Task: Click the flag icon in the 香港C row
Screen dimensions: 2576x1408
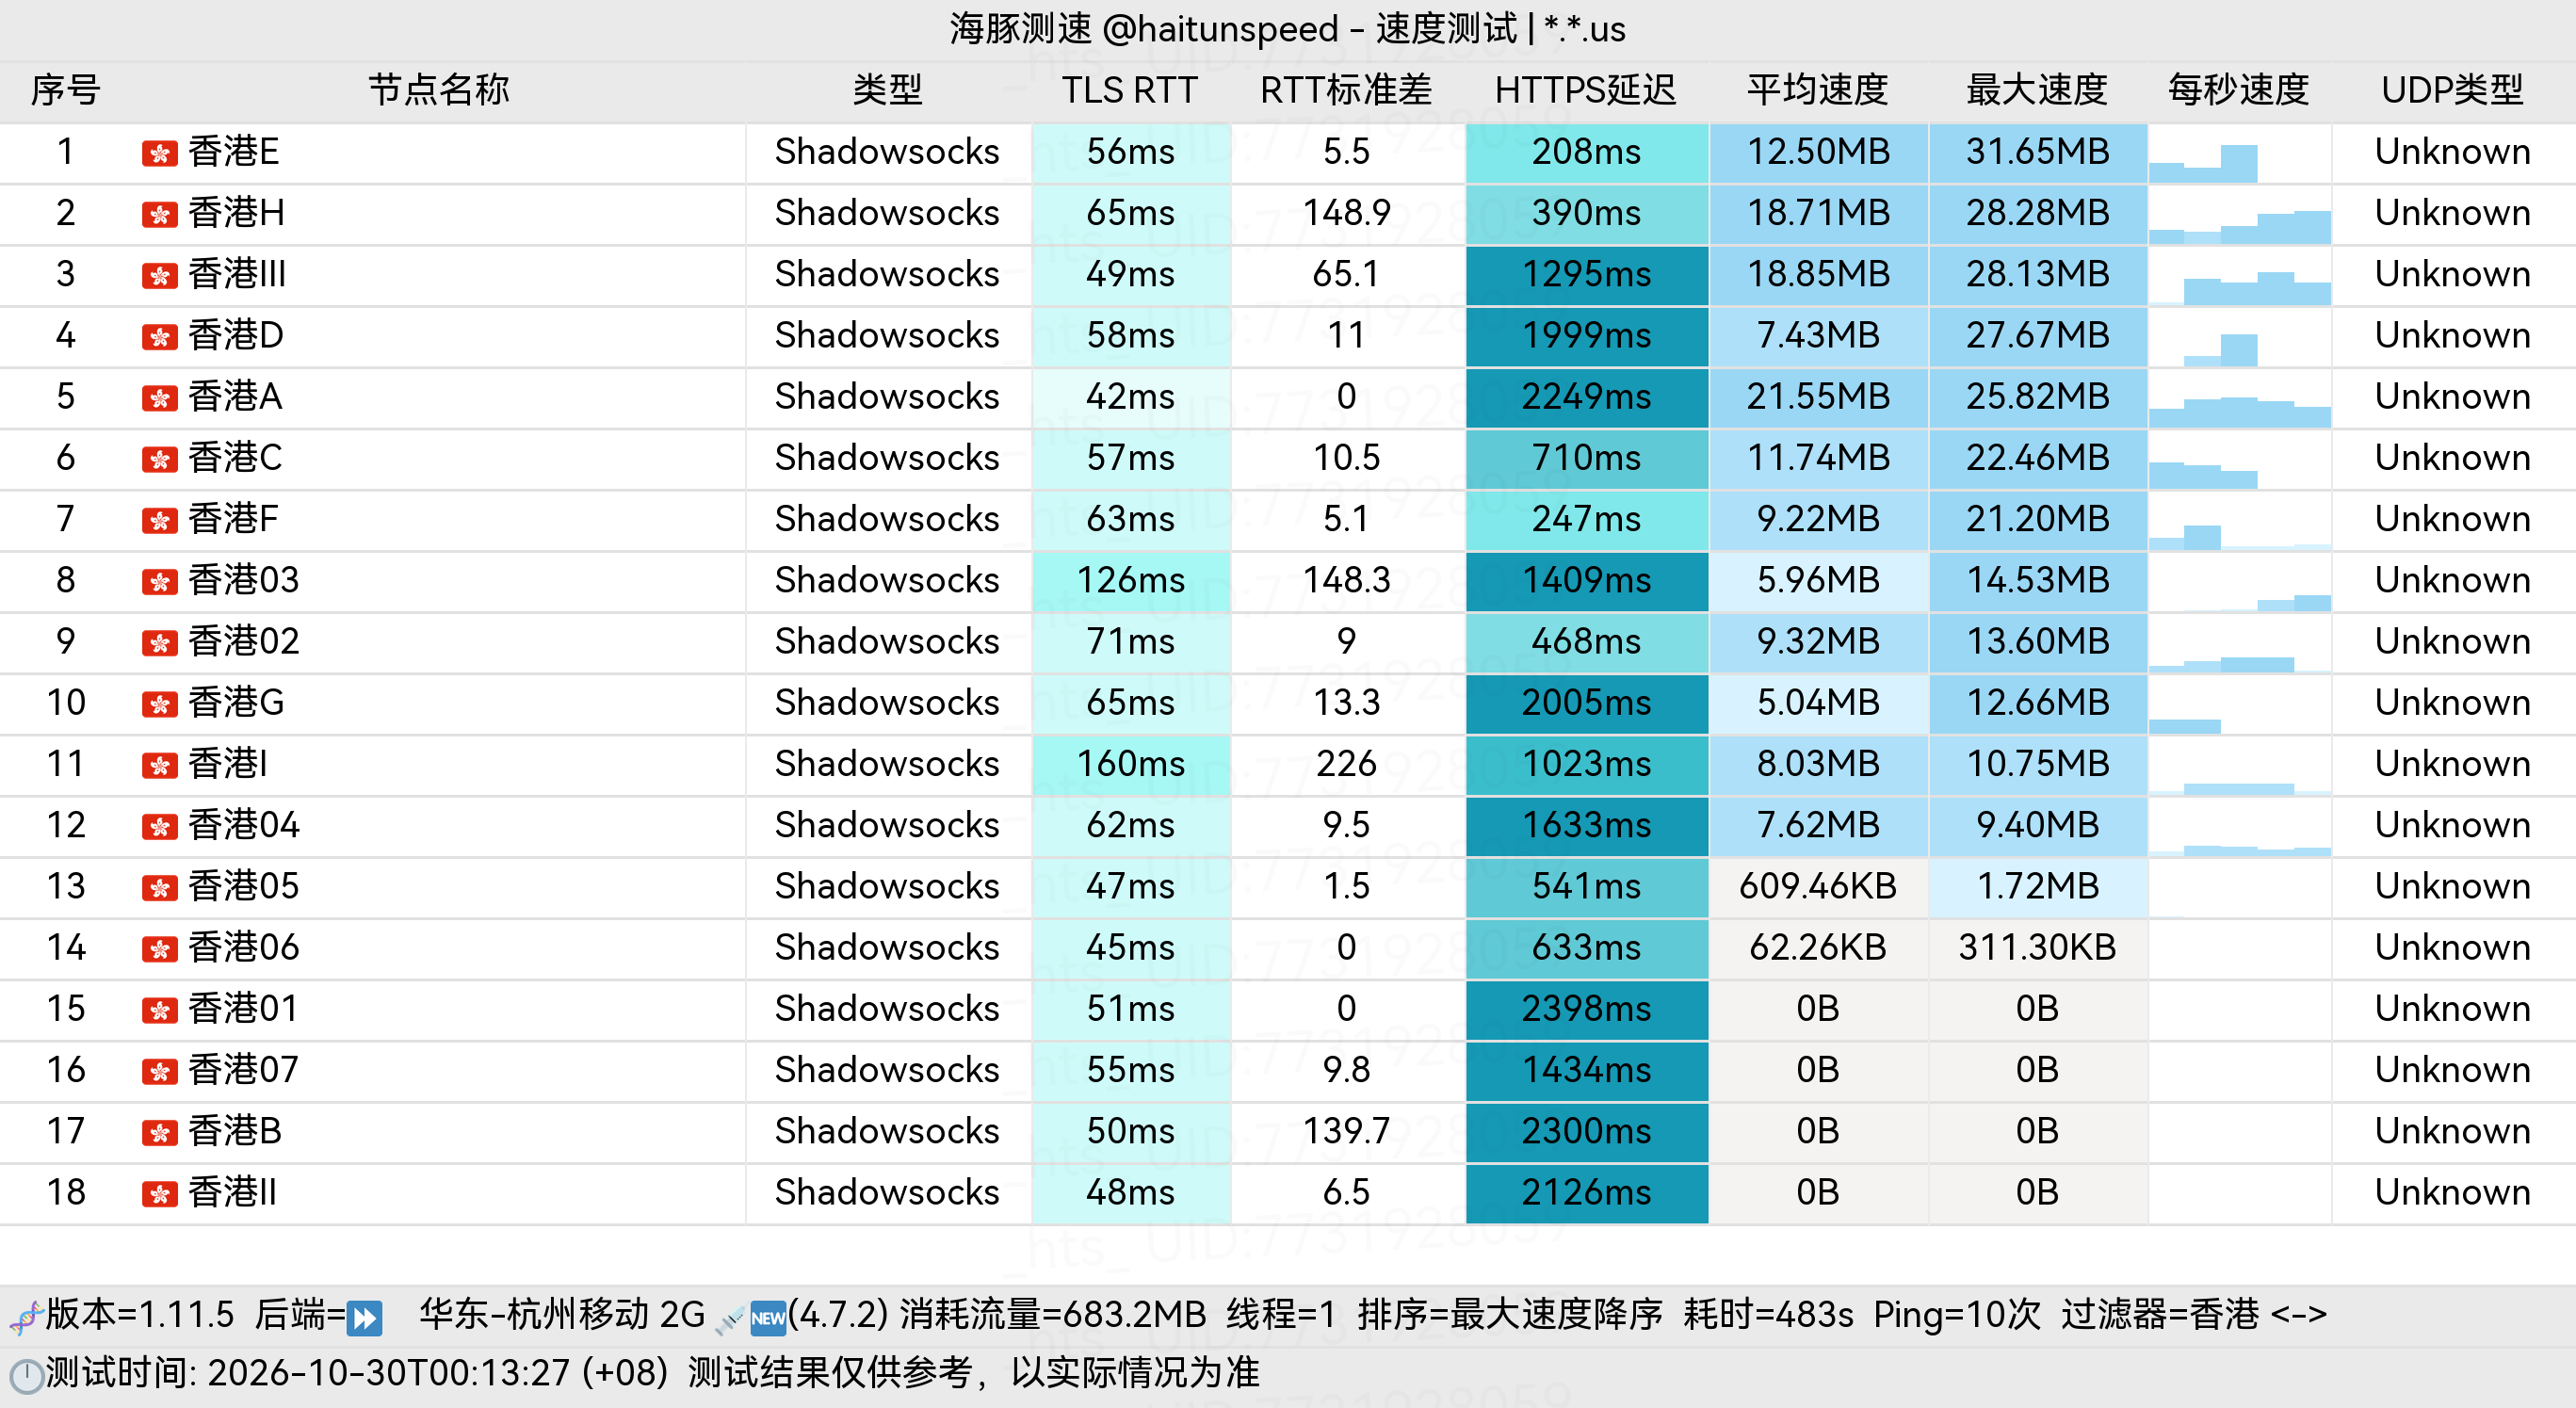Action: click(x=159, y=459)
